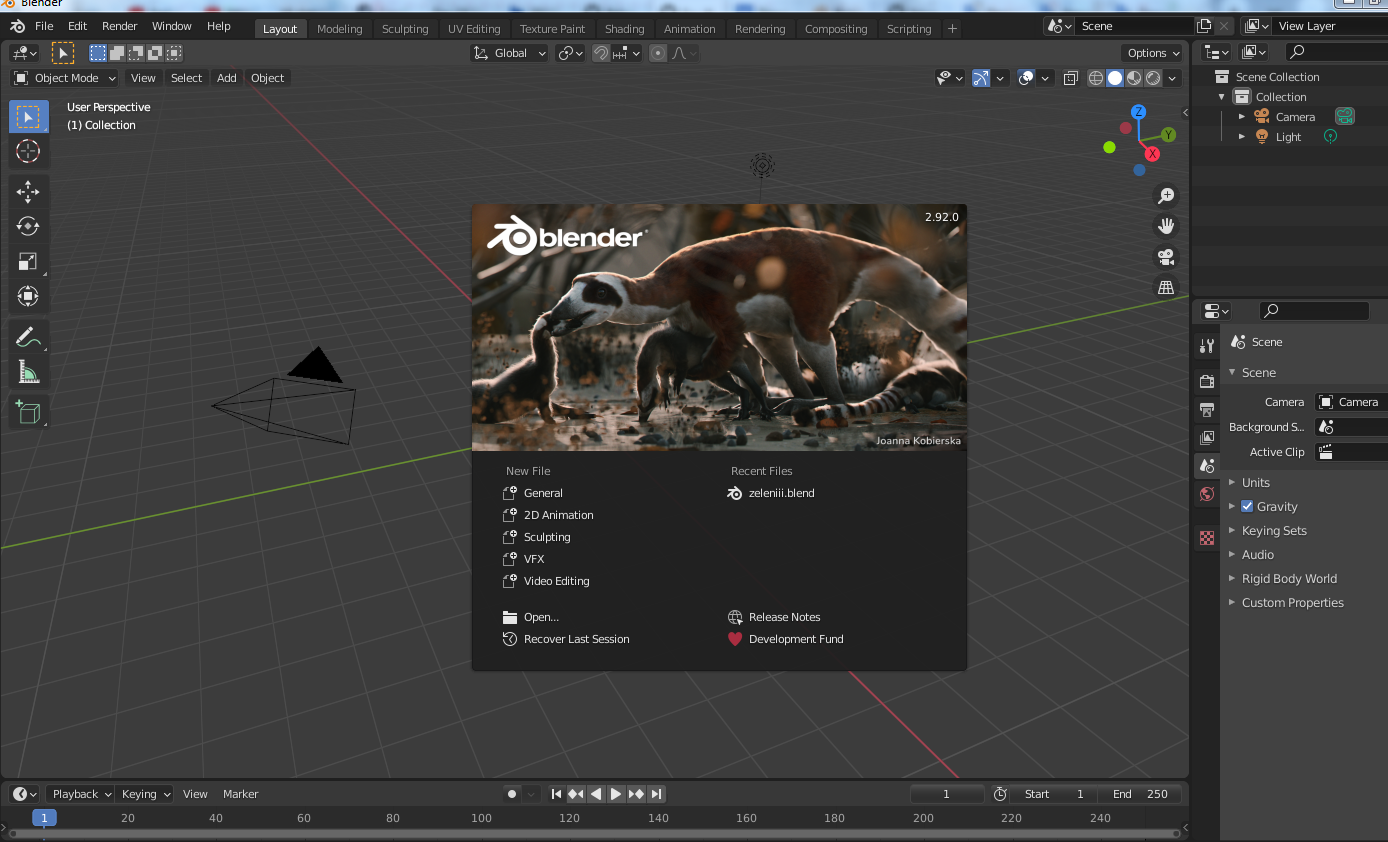Open the Tool properties tab wrench icon
Image resolution: width=1388 pixels, height=842 pixels.
tap(1207, 346)
